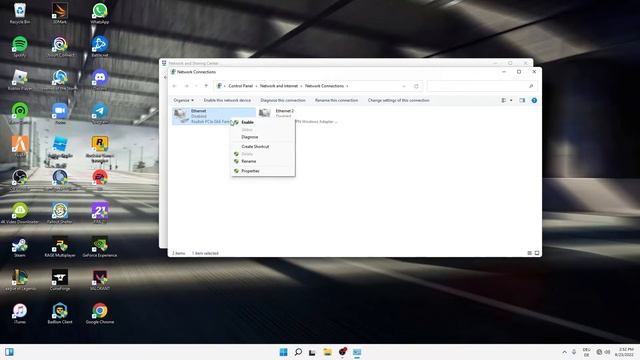Open RAGE Multiplayer desktop shortcut
Image resolution: width=640 pixels, height=360 pixels.
point(60,247)
